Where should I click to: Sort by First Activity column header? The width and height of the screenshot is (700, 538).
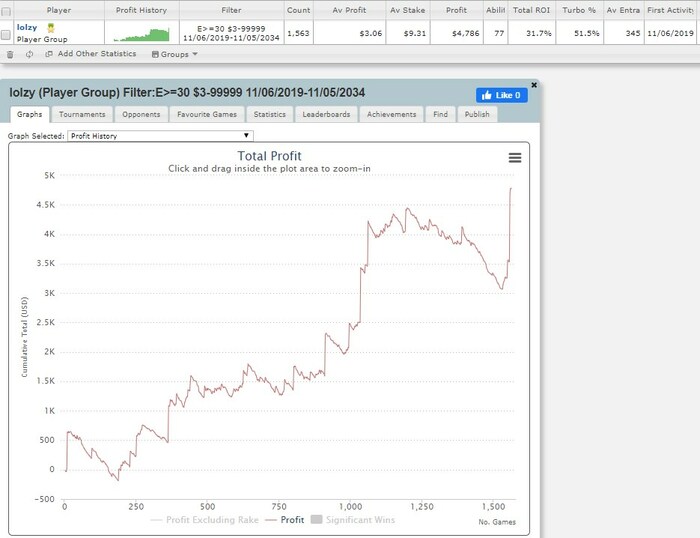point(670,10)
